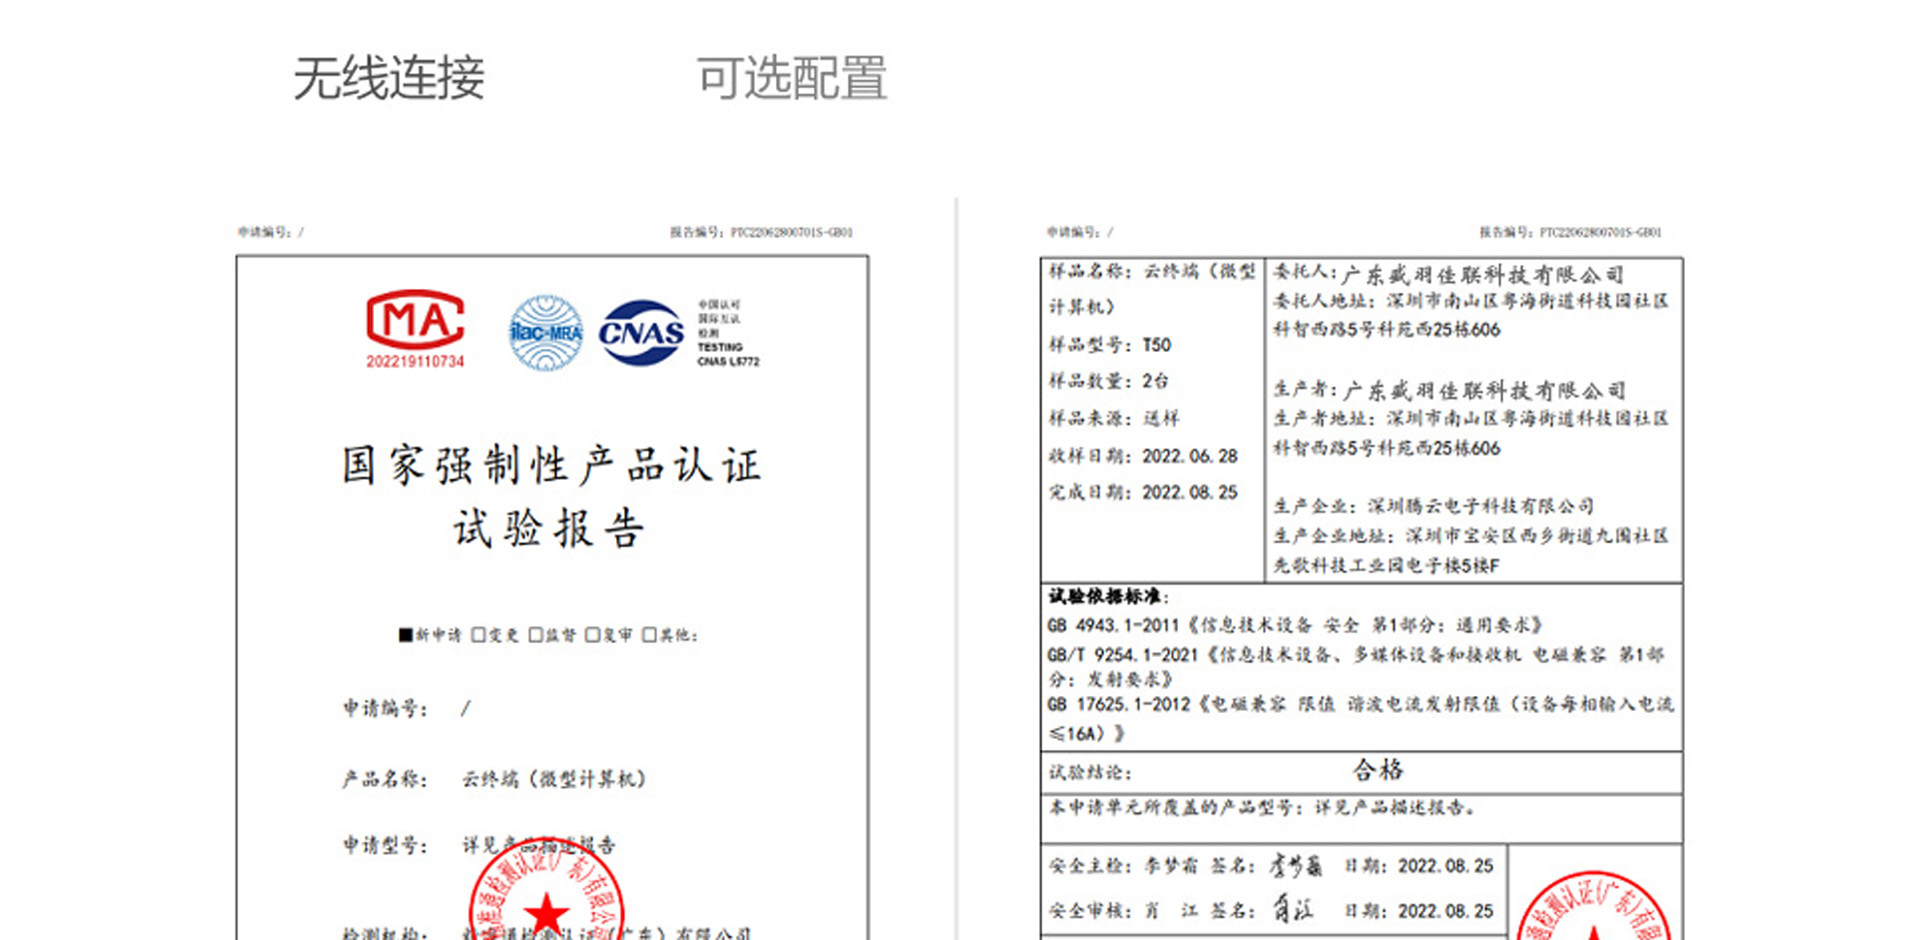
Task: Click the 合格 conclusion result
Action: [x=1378, y=770]
